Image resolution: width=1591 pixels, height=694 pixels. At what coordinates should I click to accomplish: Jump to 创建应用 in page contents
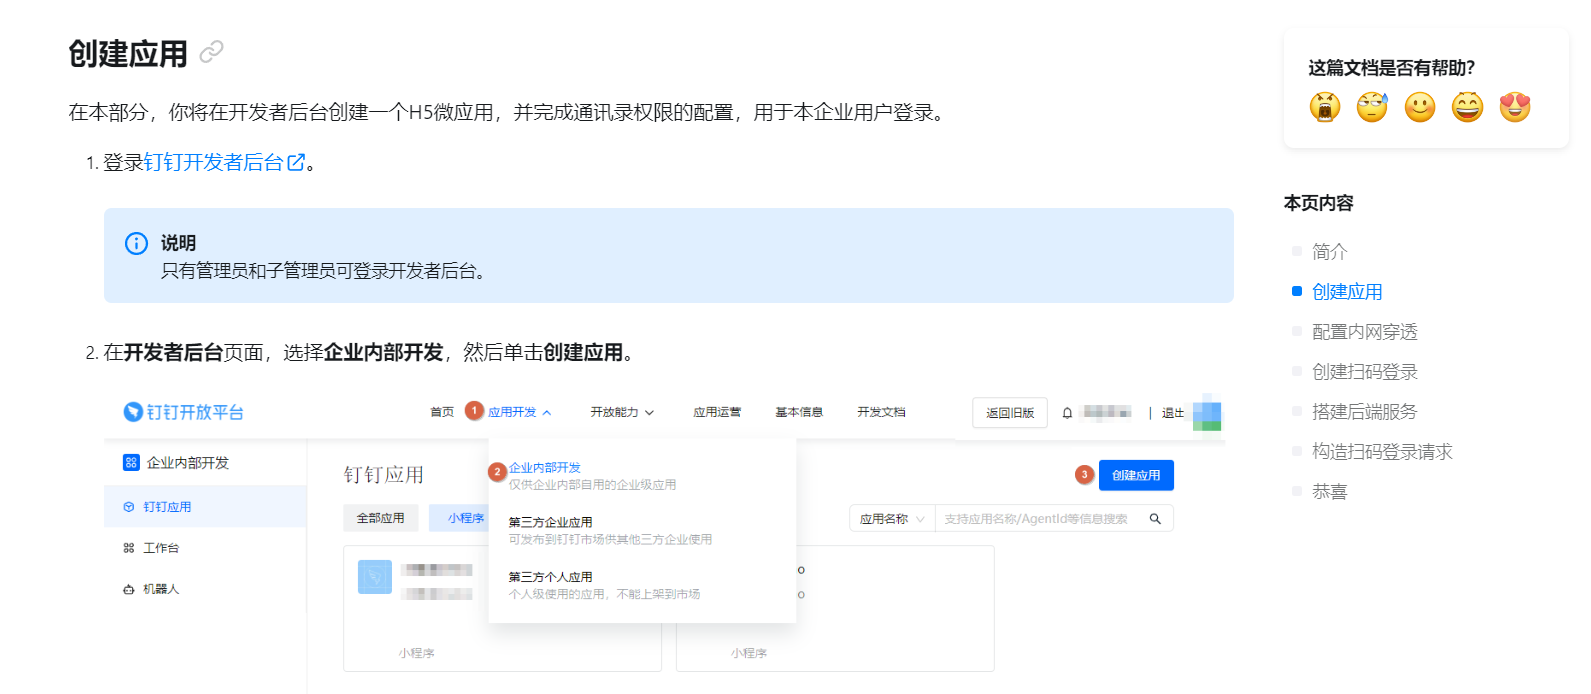pyautogui.click(x=1347, y=291)
